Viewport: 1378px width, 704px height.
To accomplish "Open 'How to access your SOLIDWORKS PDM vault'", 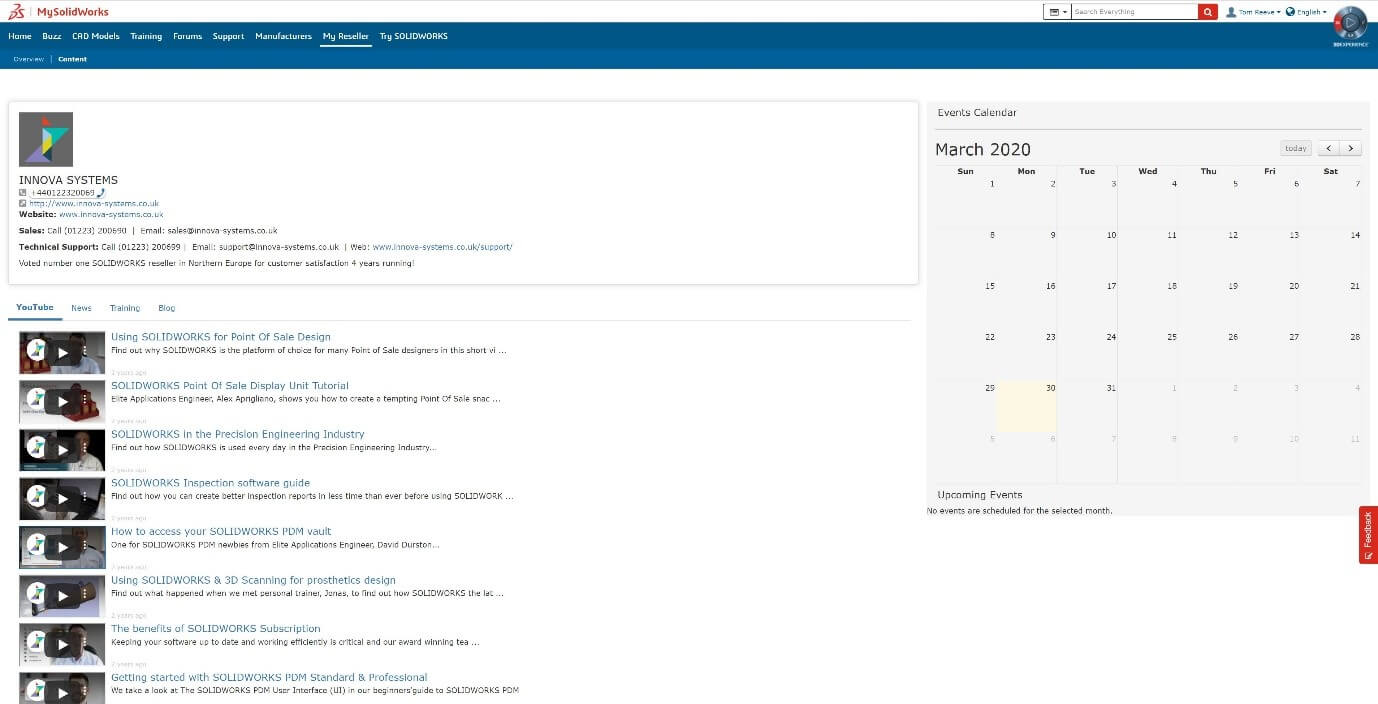I will (x=221, y=531).
